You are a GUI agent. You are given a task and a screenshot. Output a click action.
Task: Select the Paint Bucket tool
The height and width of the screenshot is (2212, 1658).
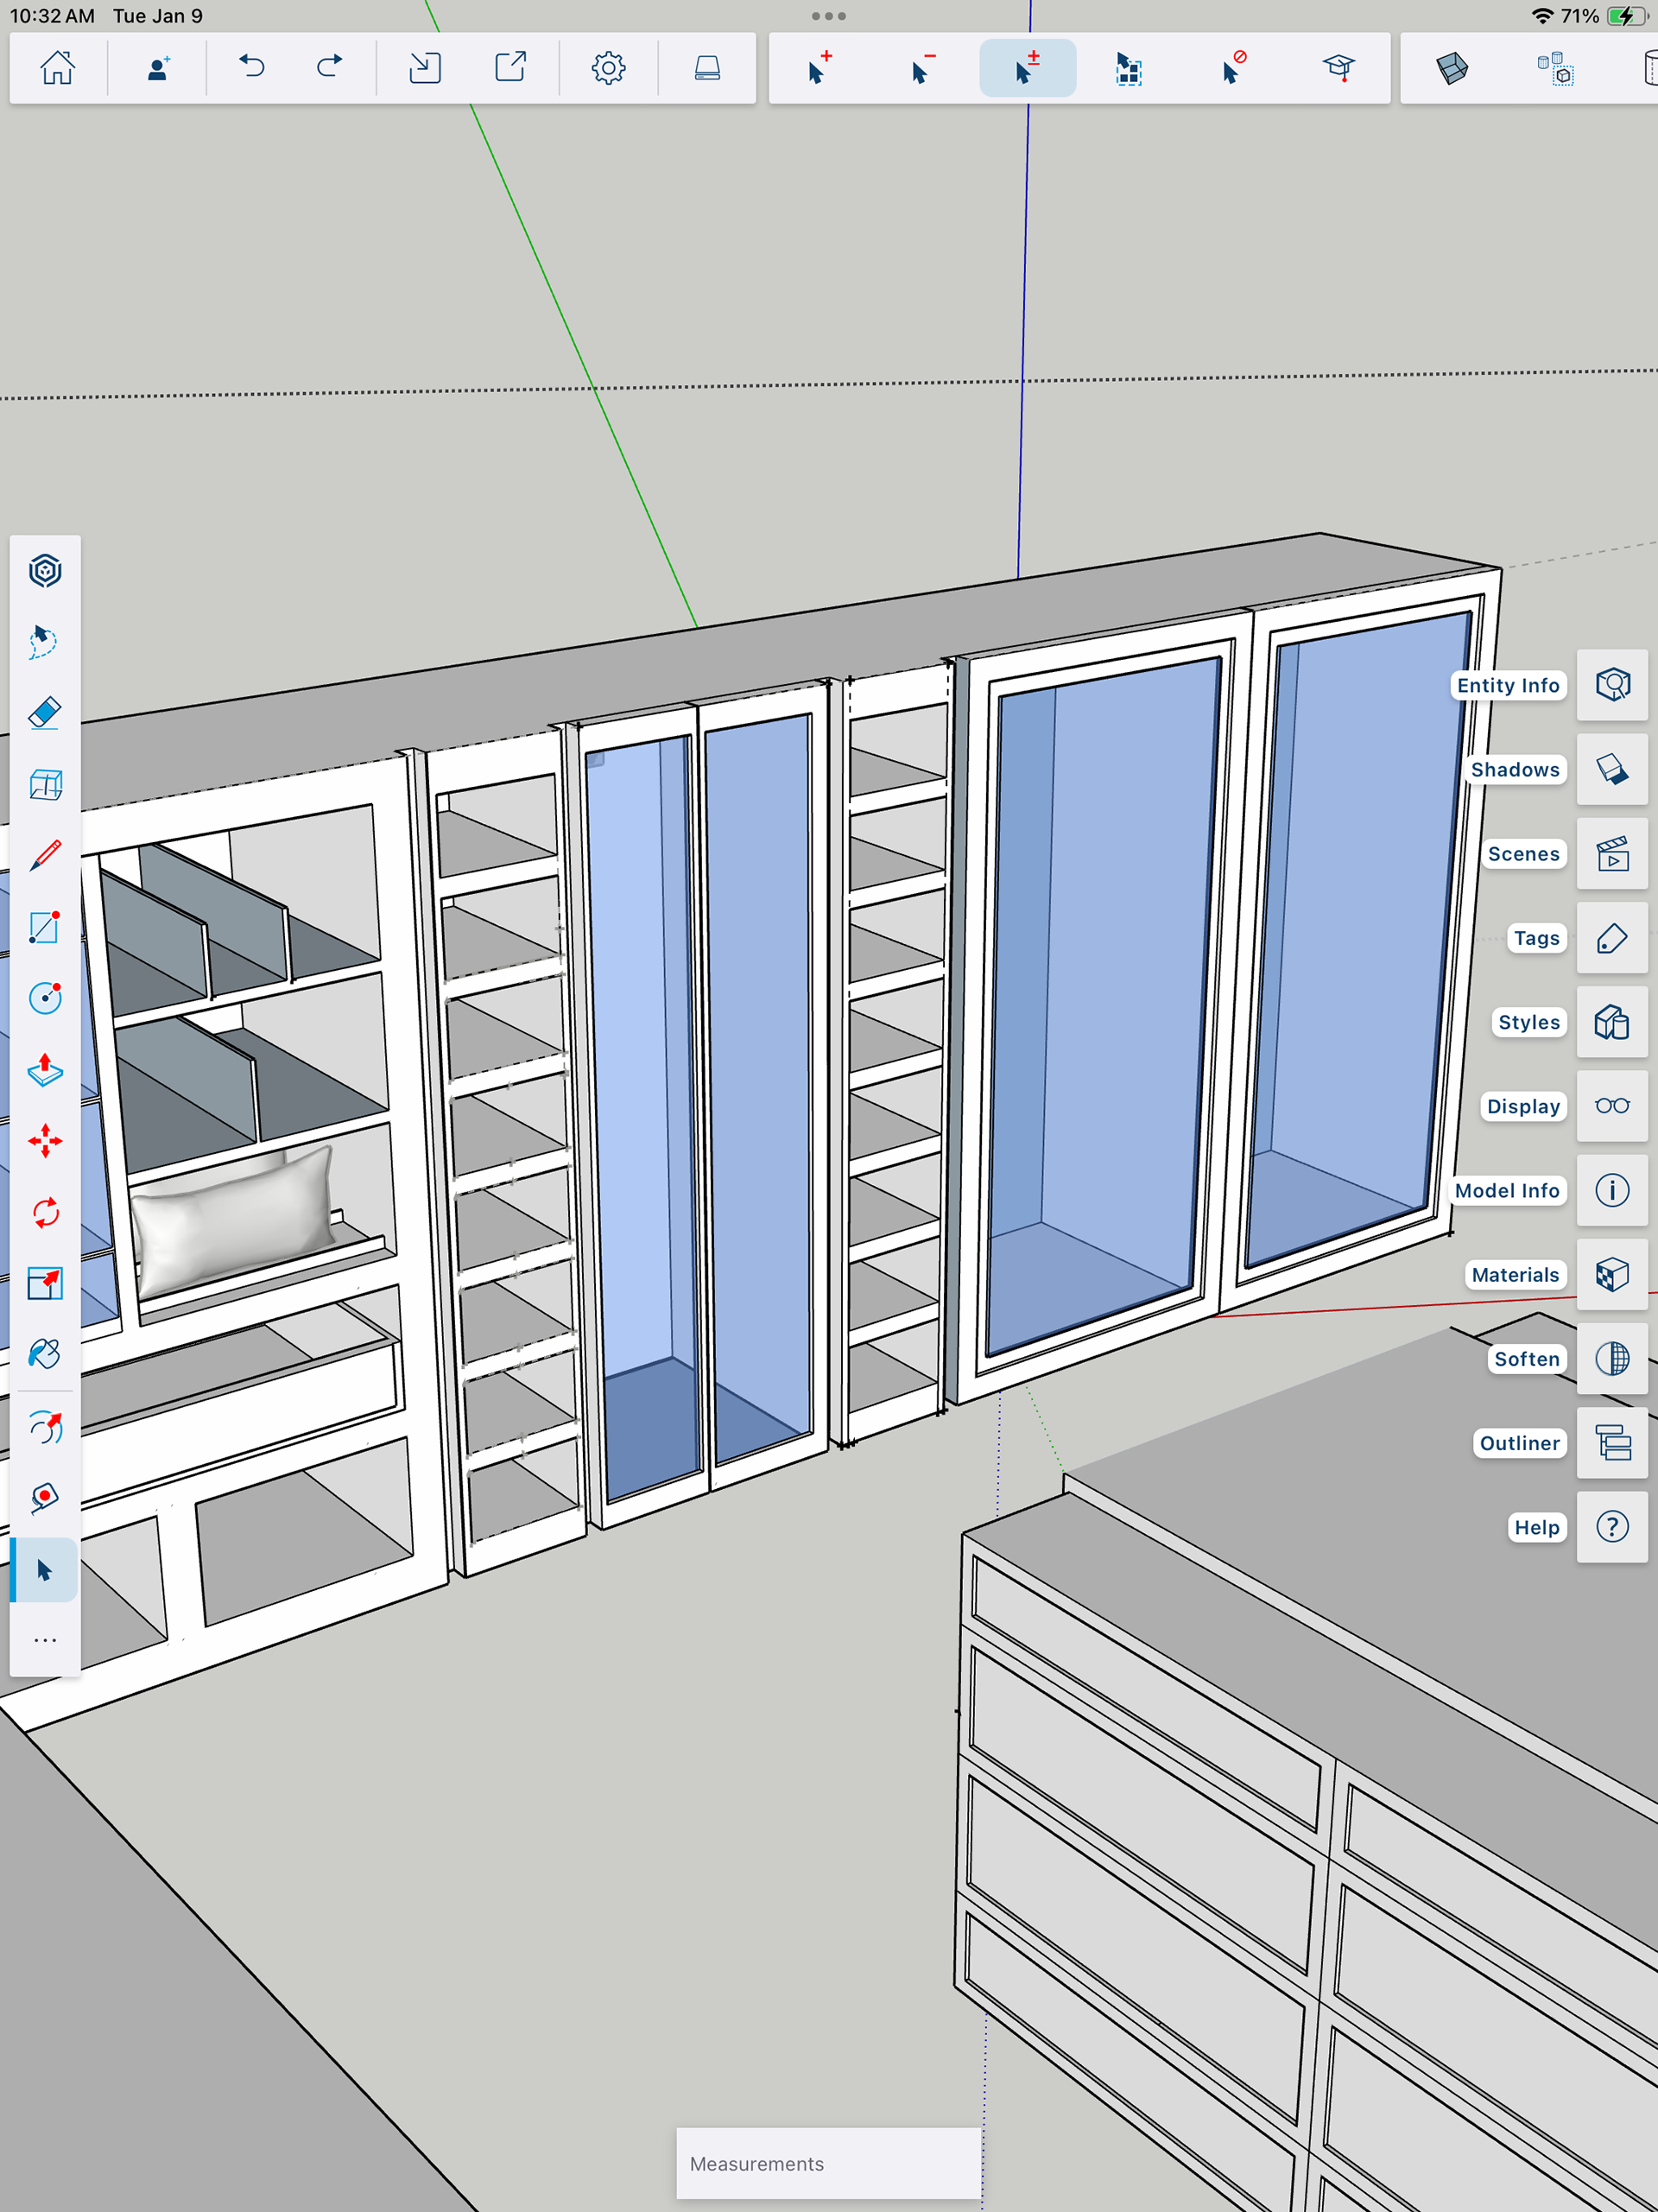45,1355
